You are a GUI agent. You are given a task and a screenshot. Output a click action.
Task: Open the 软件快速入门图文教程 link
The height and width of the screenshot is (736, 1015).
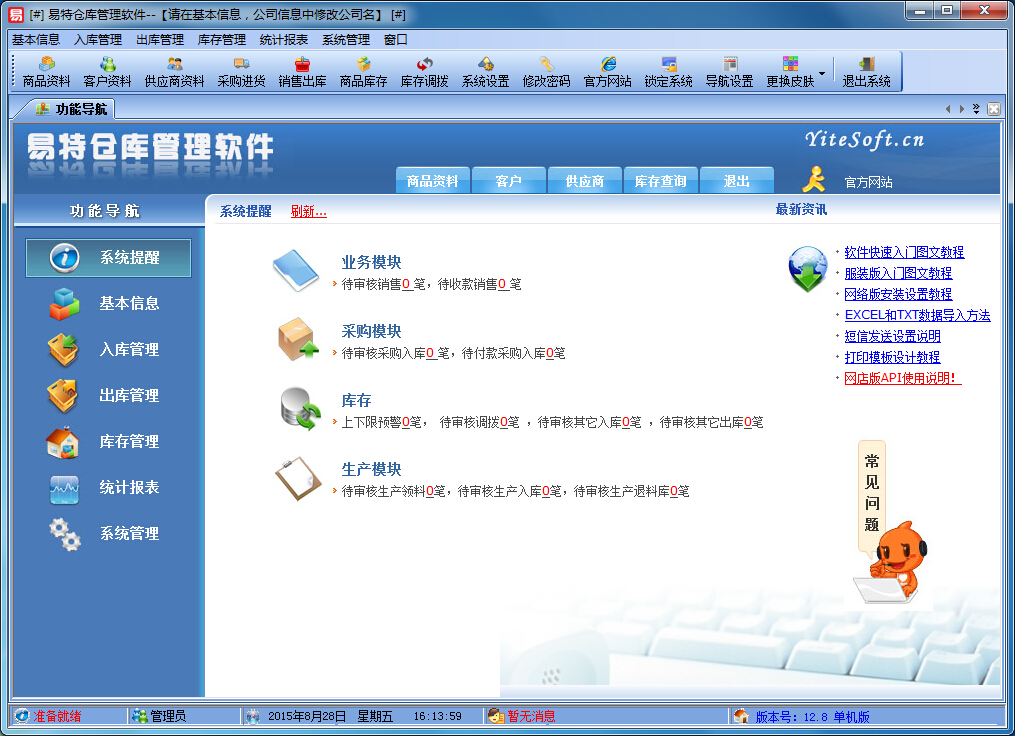(904, 252)
